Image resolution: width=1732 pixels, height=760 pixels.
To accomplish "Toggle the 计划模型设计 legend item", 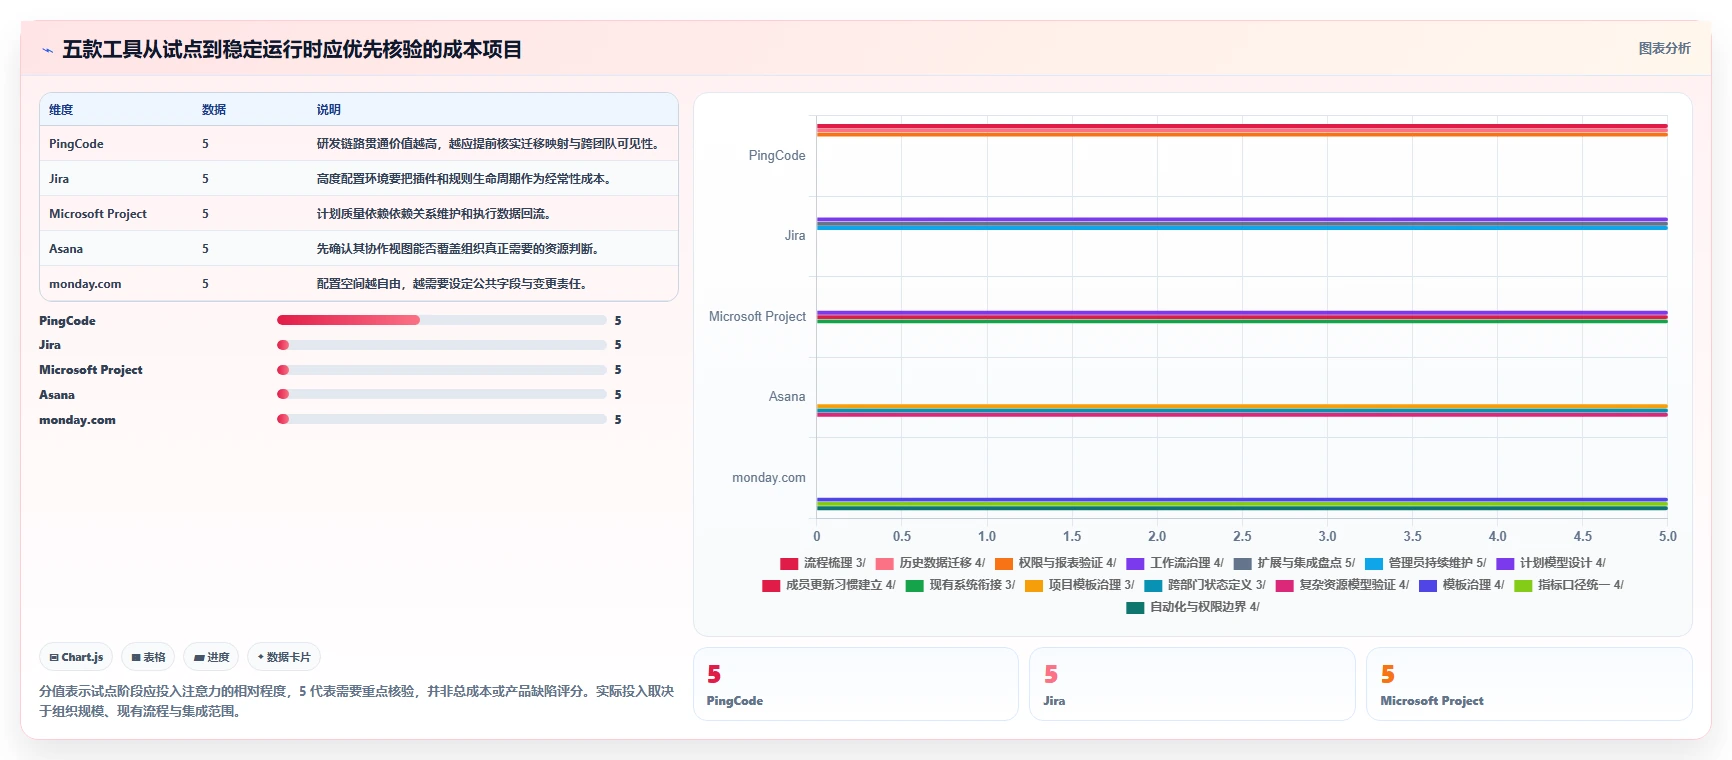I will pos(1550,563).
